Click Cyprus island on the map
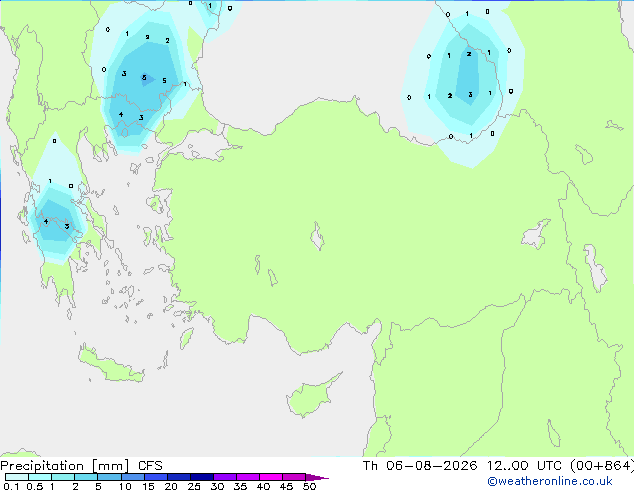 coord(311,397)
